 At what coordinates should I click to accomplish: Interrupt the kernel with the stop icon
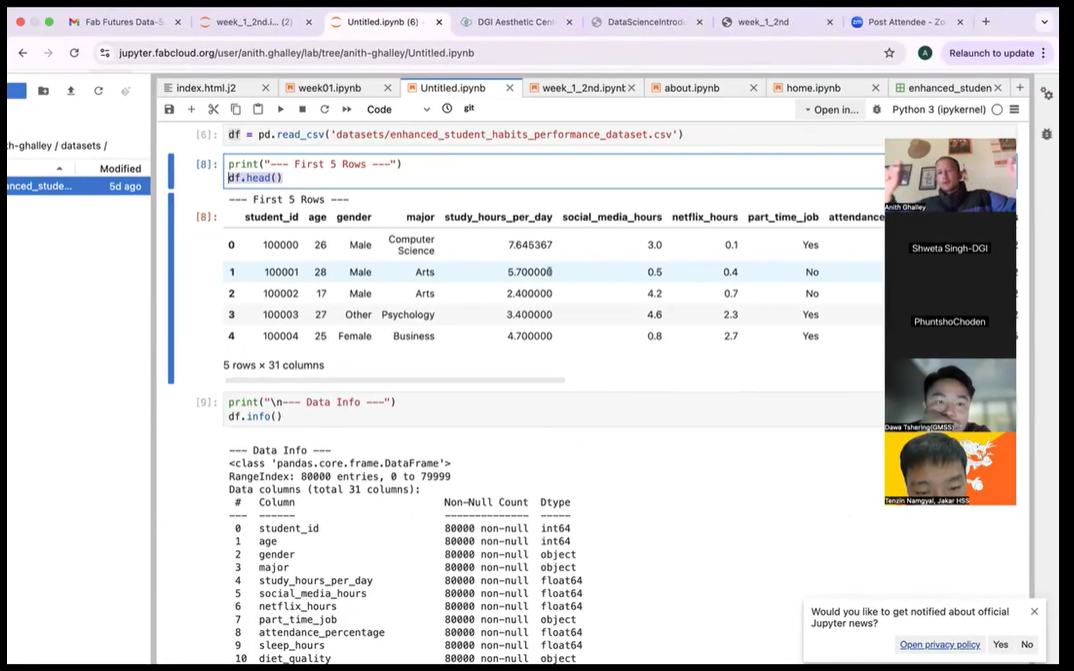point(302,109)
